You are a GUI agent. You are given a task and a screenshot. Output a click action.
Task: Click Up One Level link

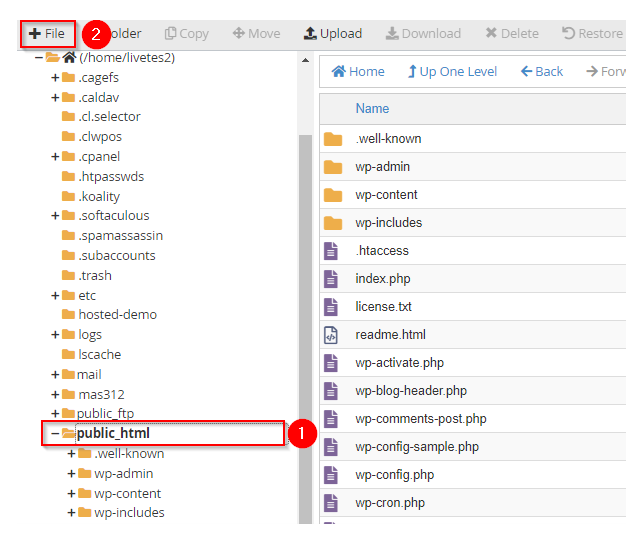pyautogui.click(x=452, y=72)
